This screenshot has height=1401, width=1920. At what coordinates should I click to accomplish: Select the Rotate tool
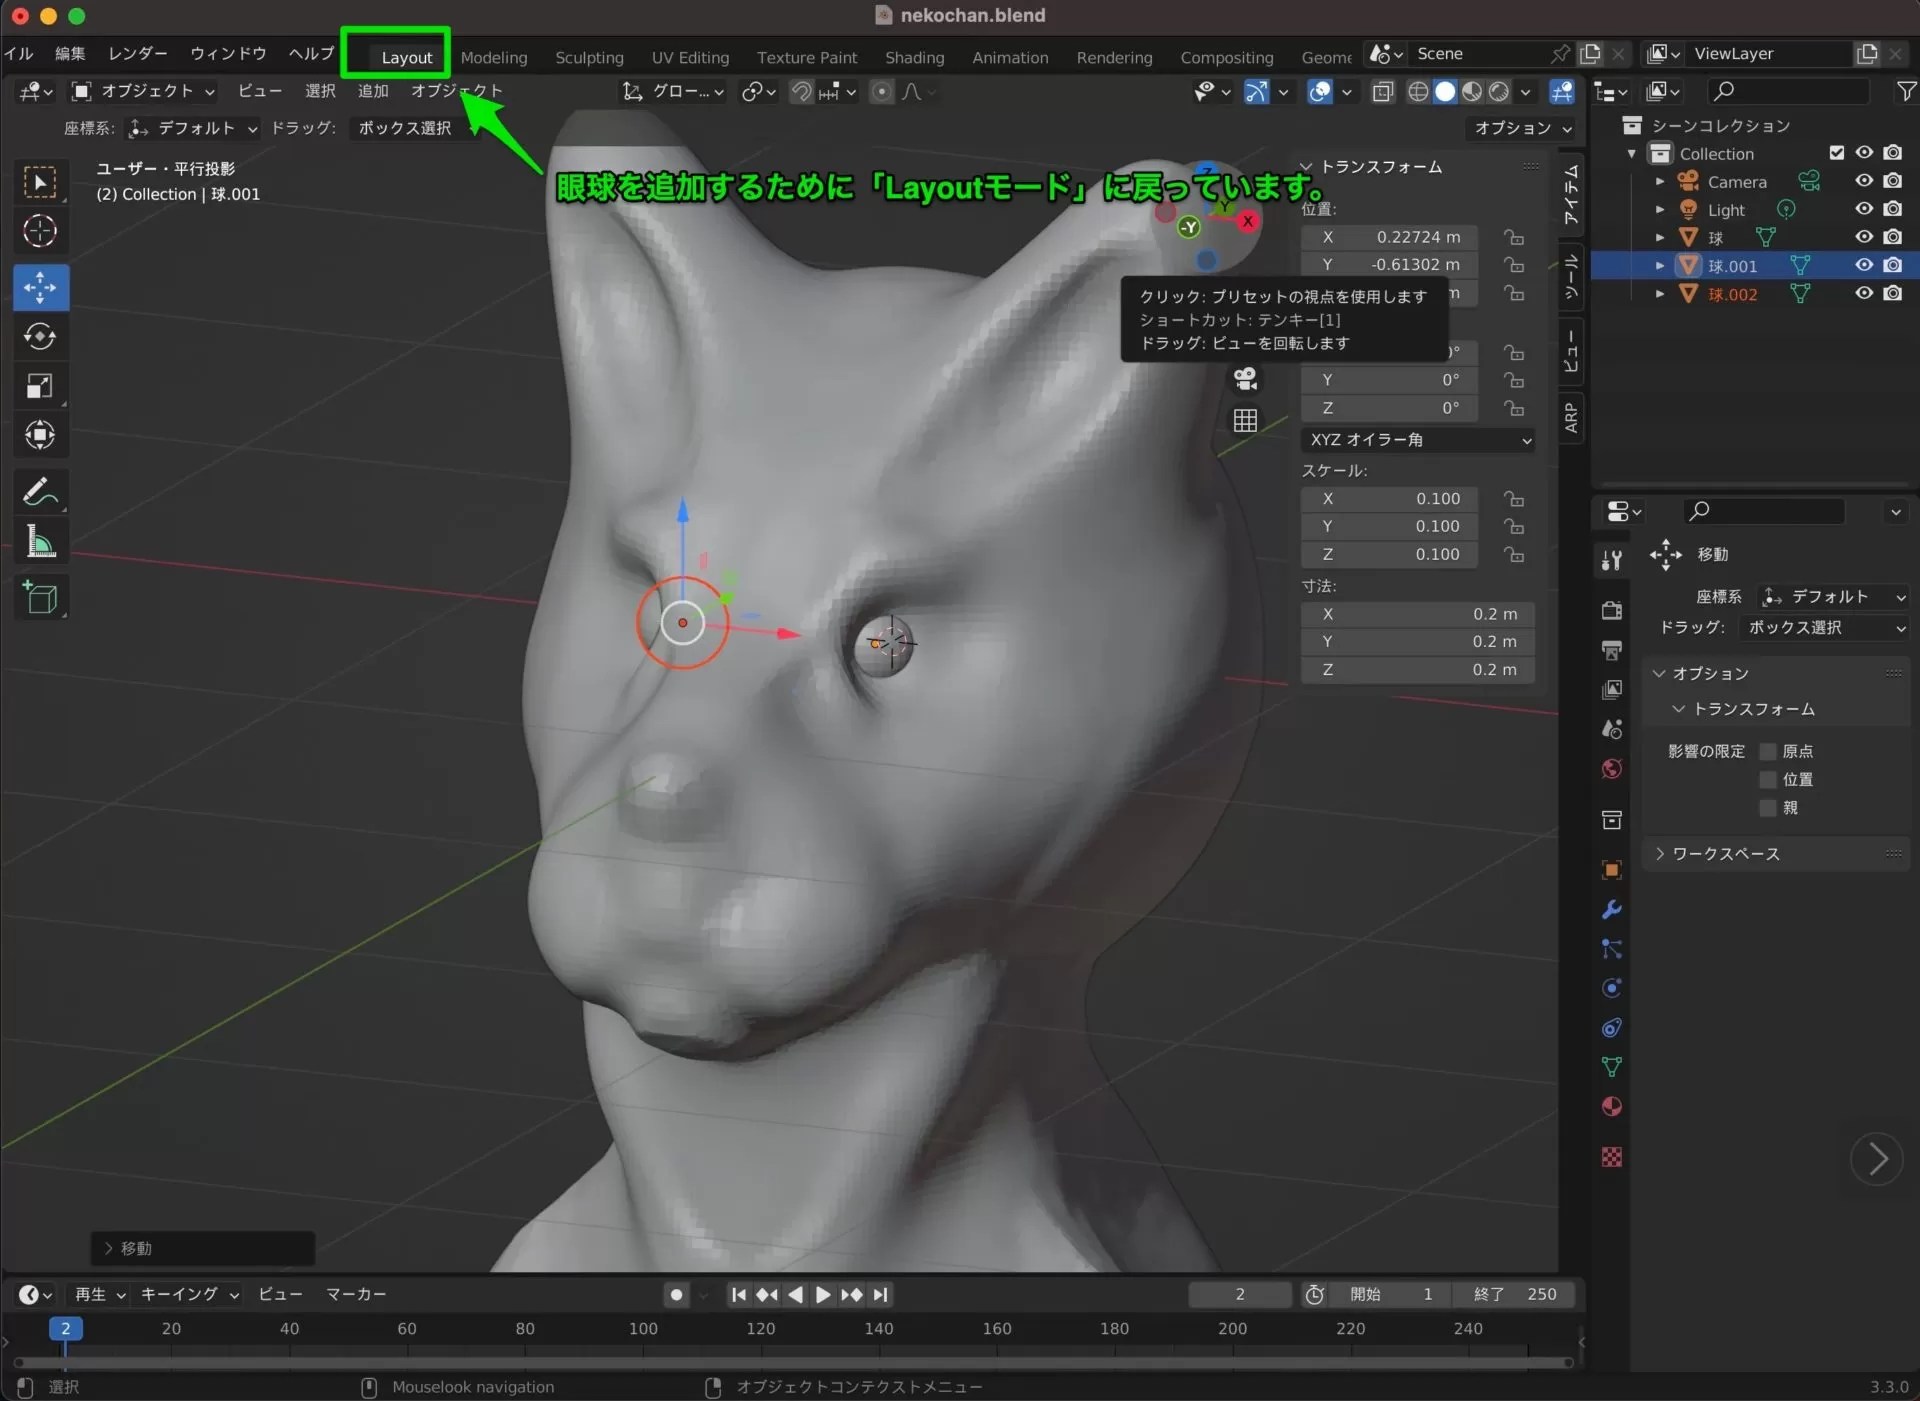[40, 337]
